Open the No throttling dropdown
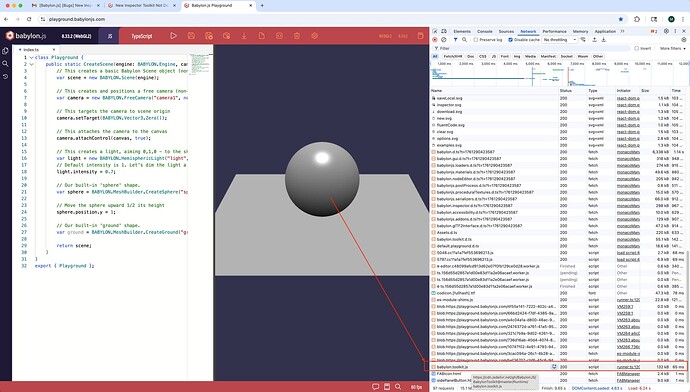 560,40
